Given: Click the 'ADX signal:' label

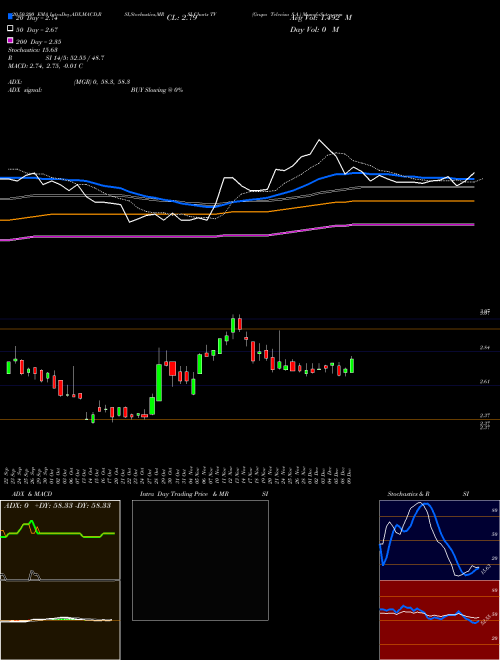Looking at the screenshot, I should (25, 90).
